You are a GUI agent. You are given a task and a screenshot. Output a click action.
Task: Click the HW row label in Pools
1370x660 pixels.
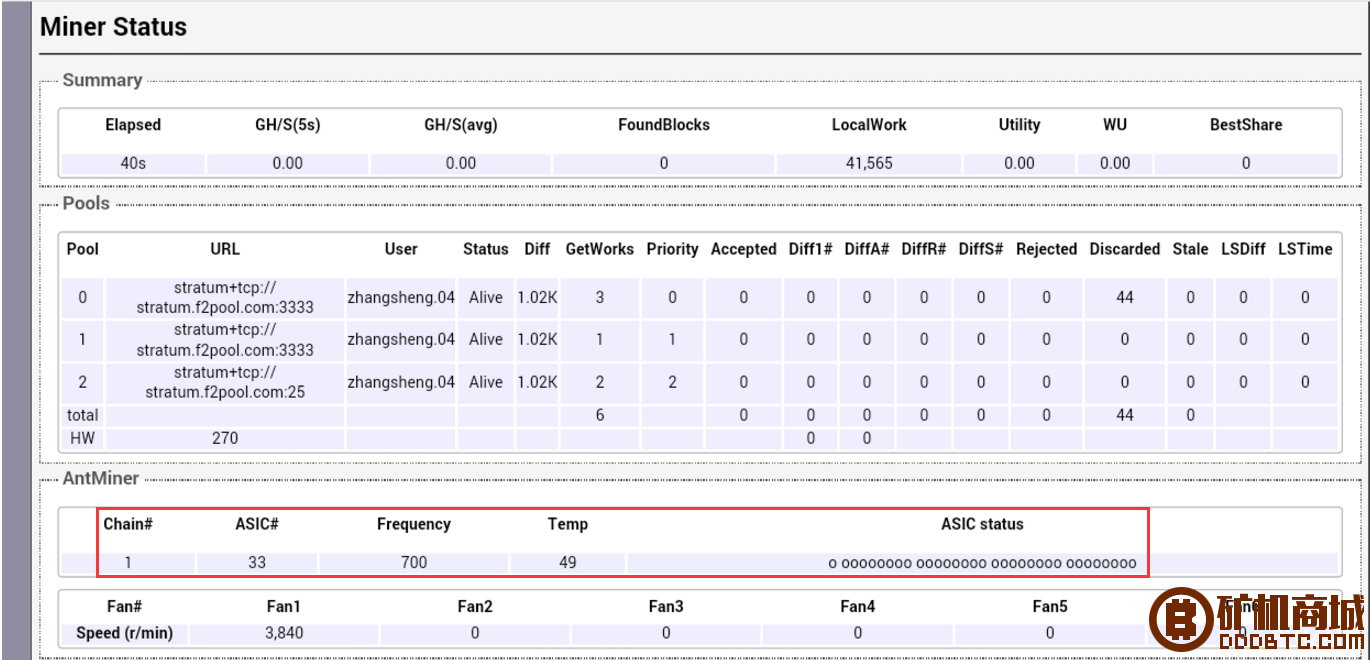point(82,437)
